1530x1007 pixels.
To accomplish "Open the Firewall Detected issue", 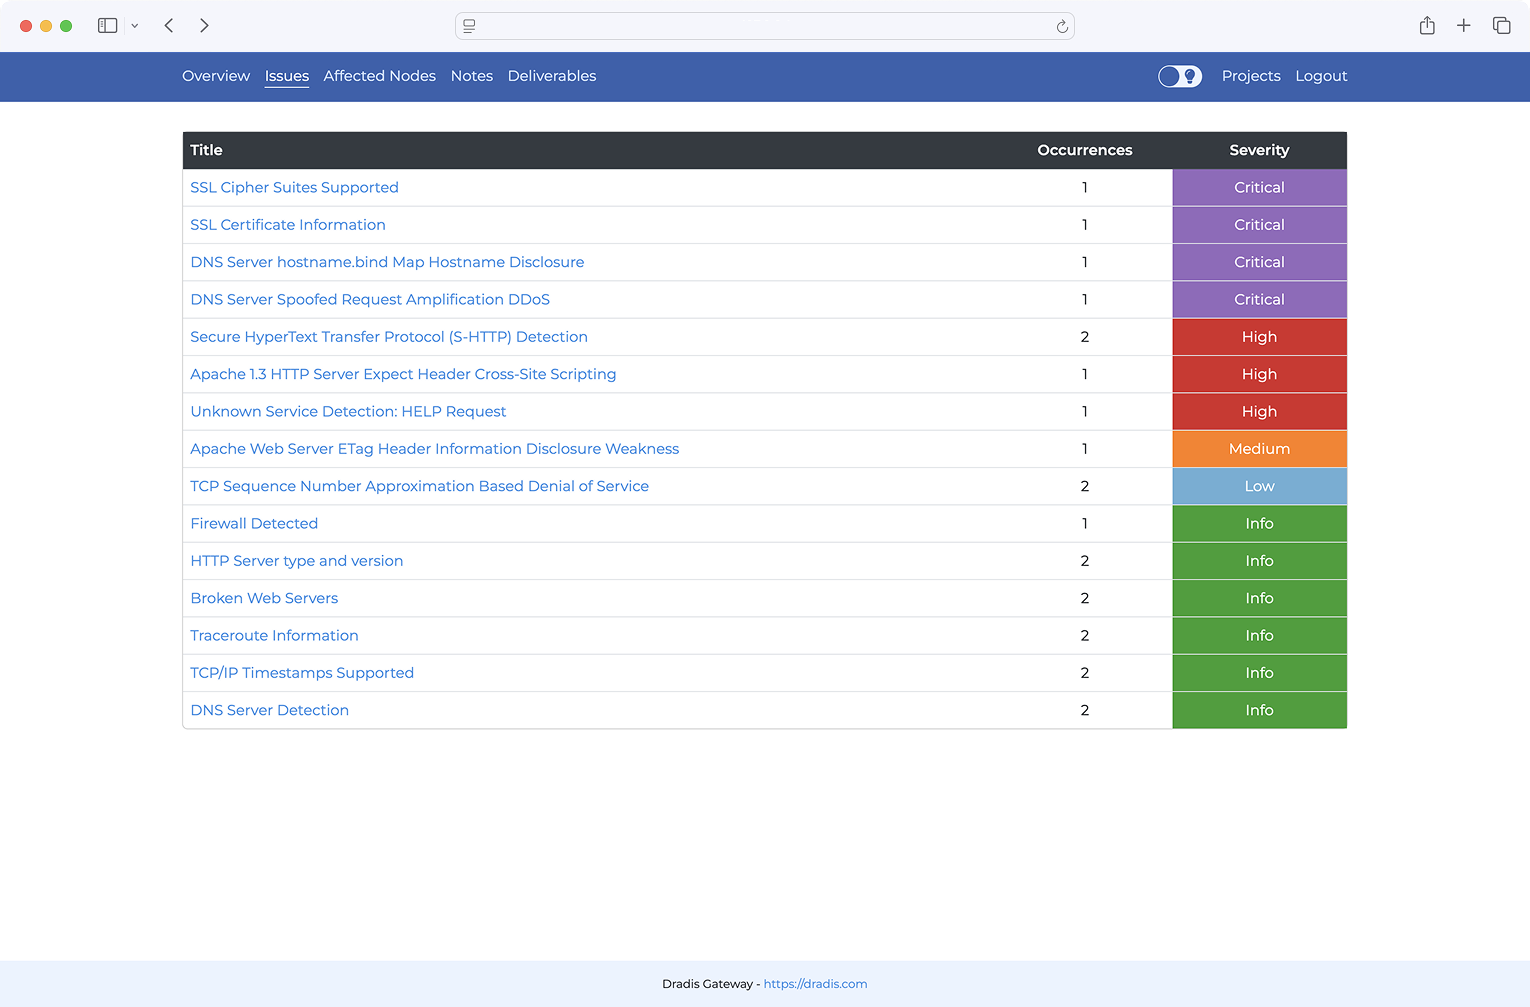I will coord(254,523).
